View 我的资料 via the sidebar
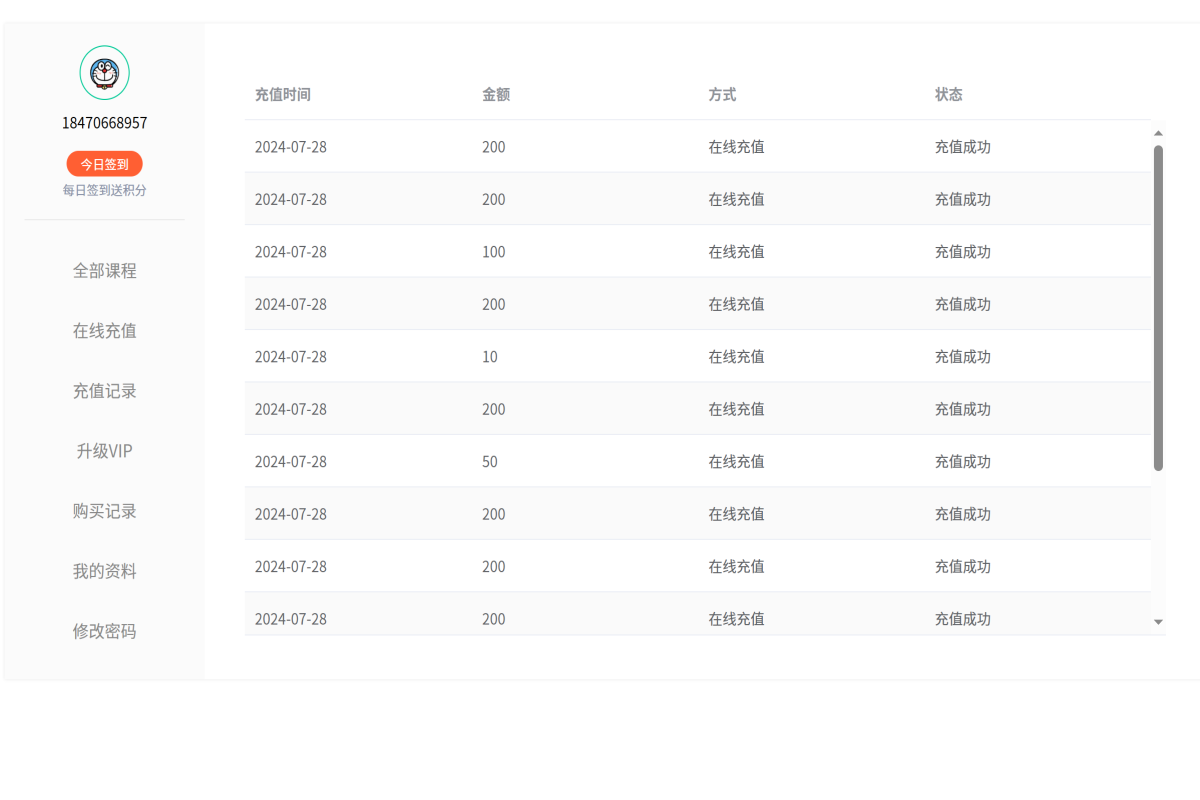 [x=104, y=570]
